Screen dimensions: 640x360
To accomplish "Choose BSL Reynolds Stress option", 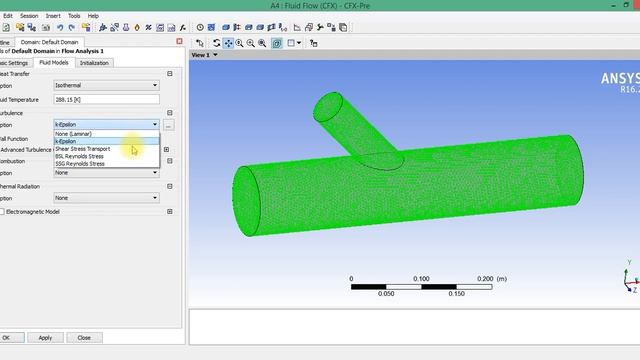I will [x=106, y=156].
